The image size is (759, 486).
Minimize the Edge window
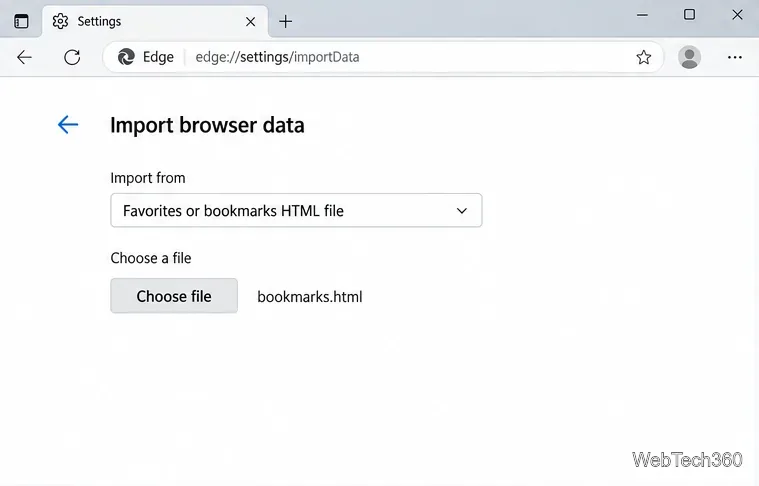(x=642, y=15)
